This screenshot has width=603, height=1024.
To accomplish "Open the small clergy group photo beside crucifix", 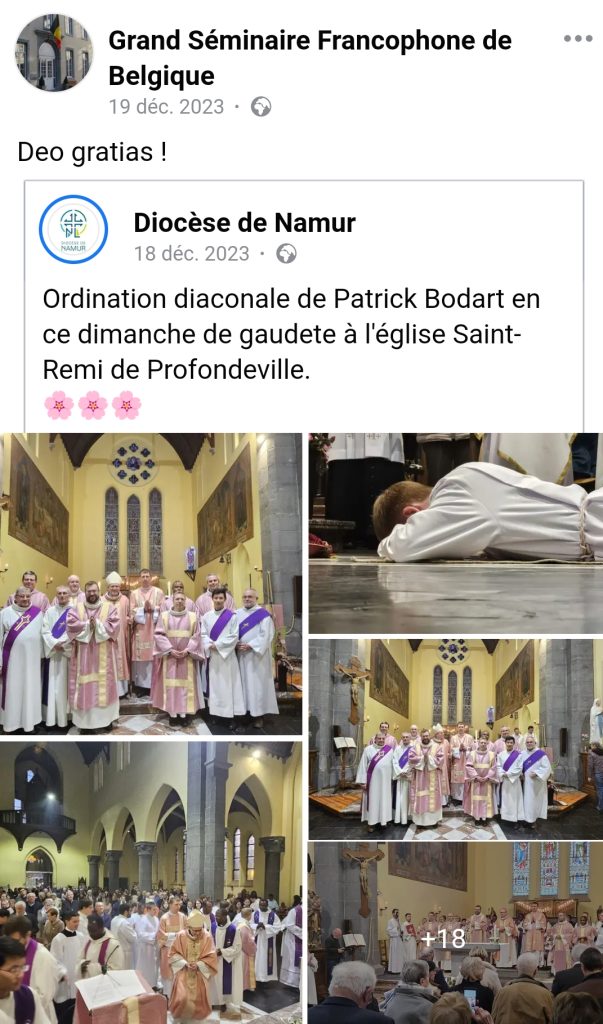I will [456, 739].
